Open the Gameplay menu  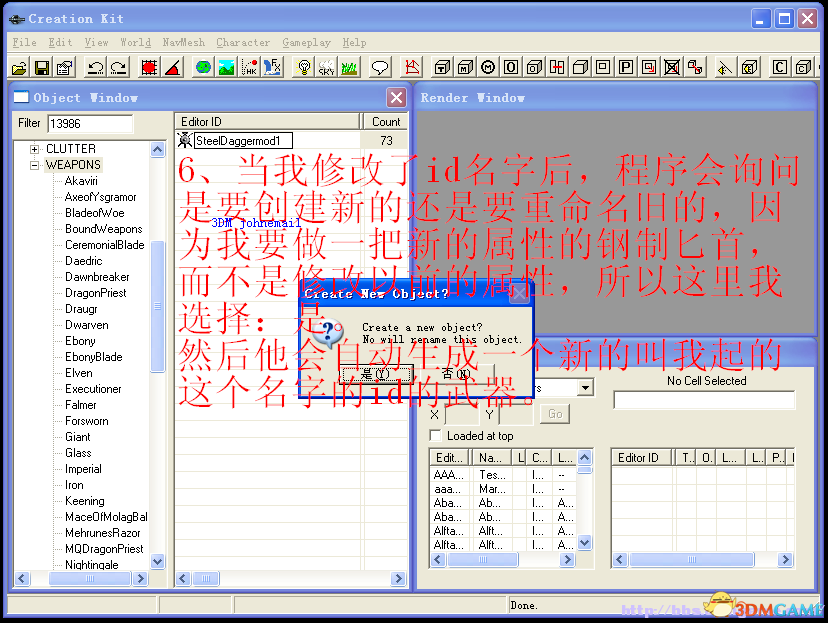click(306, 42)
